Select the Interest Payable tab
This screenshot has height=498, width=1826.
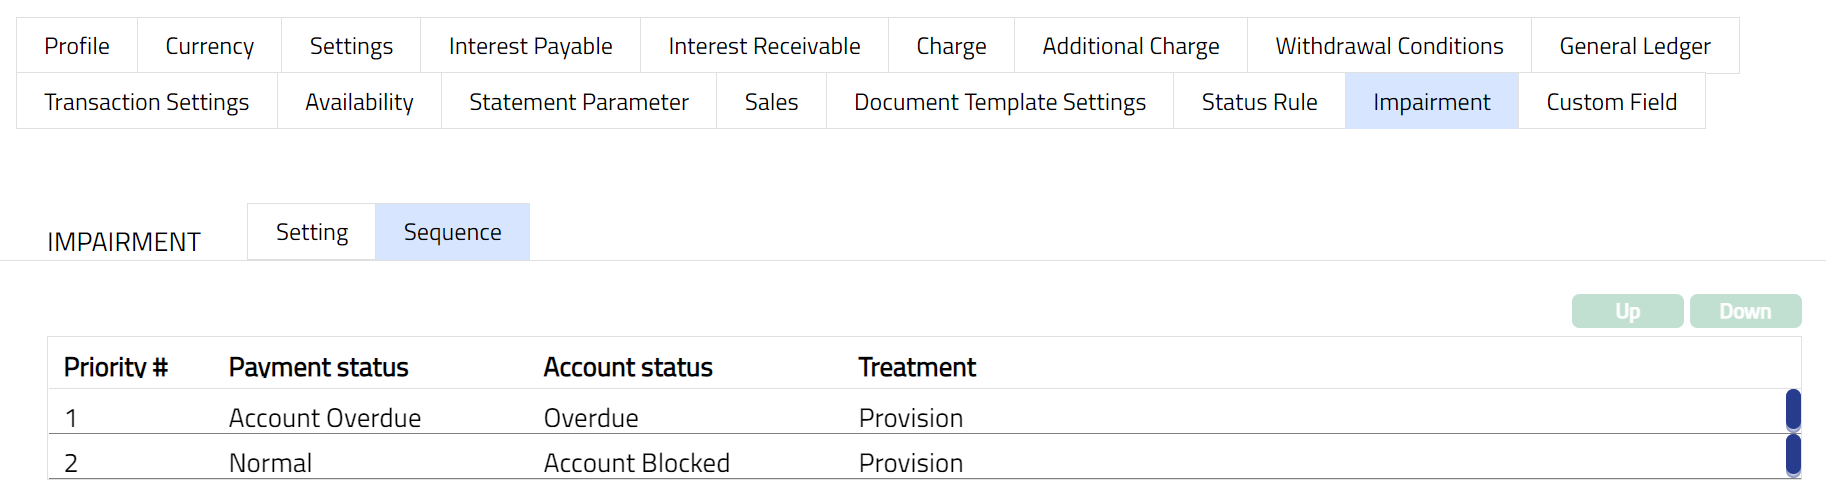530,46
